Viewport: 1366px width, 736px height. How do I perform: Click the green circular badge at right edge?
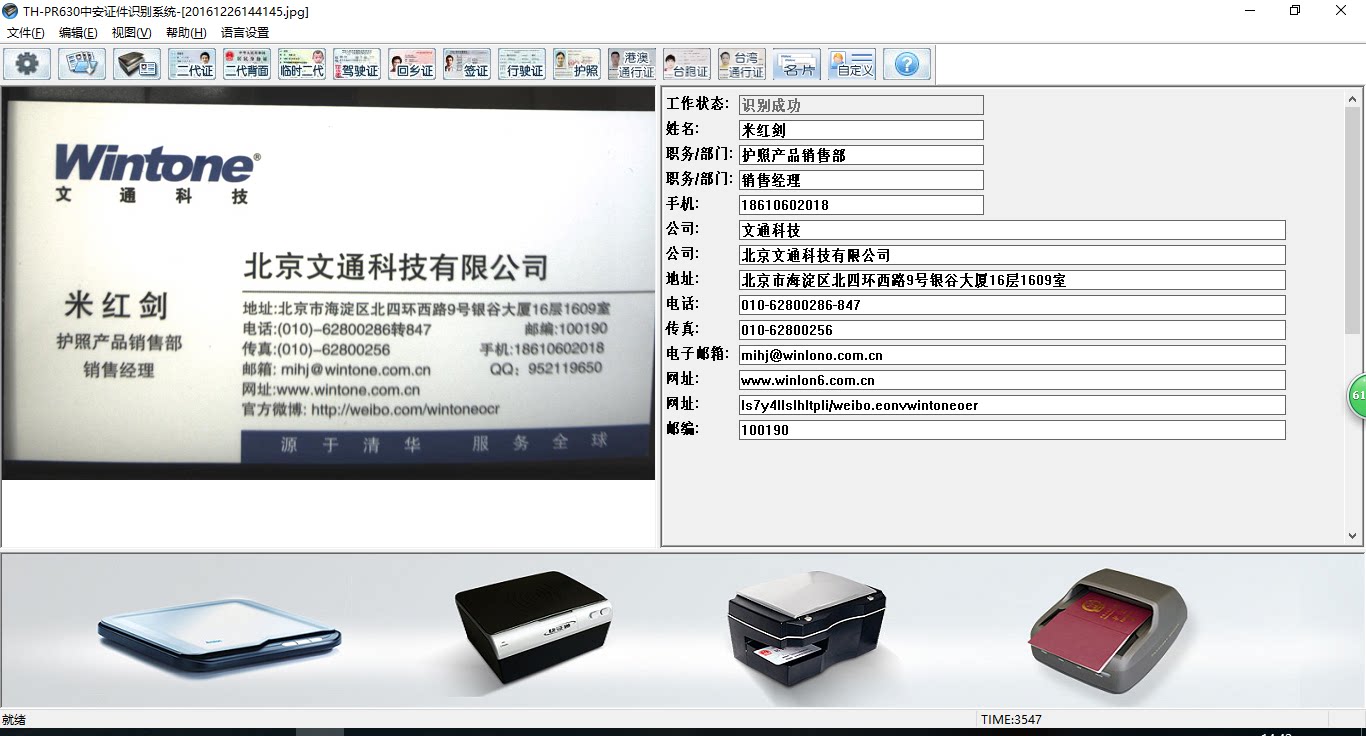click(x=1357, y=395)
